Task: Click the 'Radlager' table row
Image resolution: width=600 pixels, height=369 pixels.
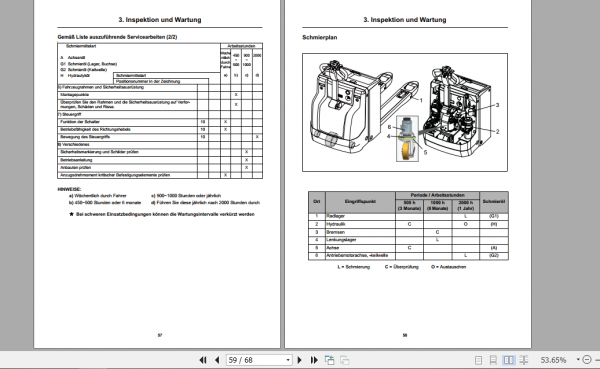Action: click(408, 216)
